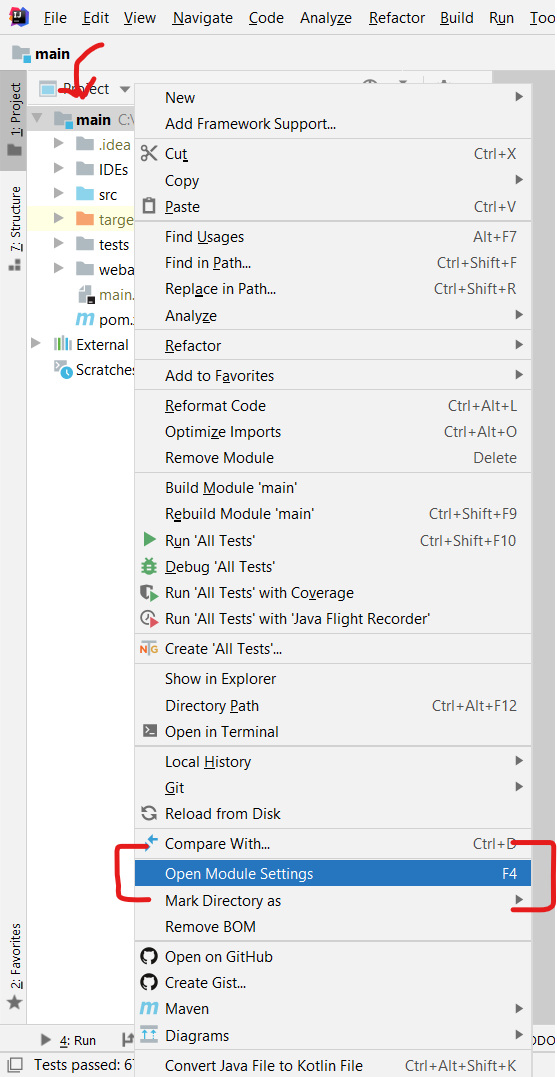The width and height of the screenshot is (557, 1077).
Task: Select the tests folder in tree
Action: click(114, 244)
